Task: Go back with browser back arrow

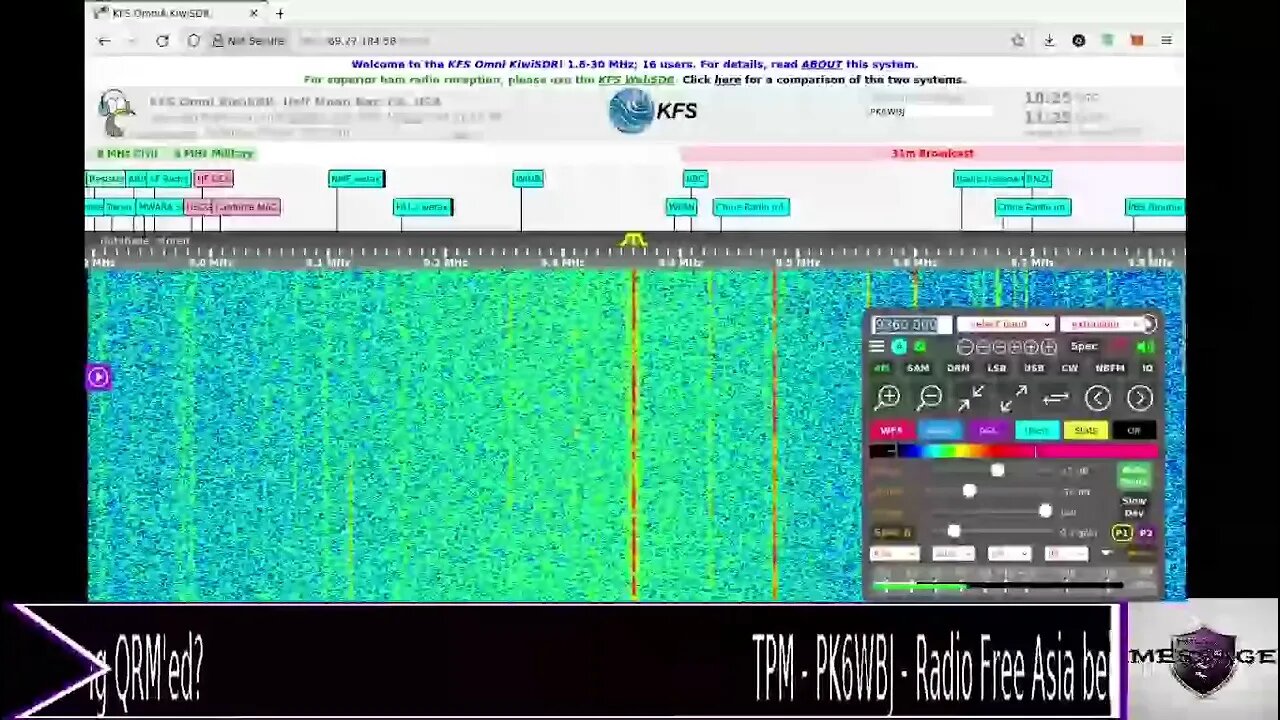Action: click(x=104, y=41)
